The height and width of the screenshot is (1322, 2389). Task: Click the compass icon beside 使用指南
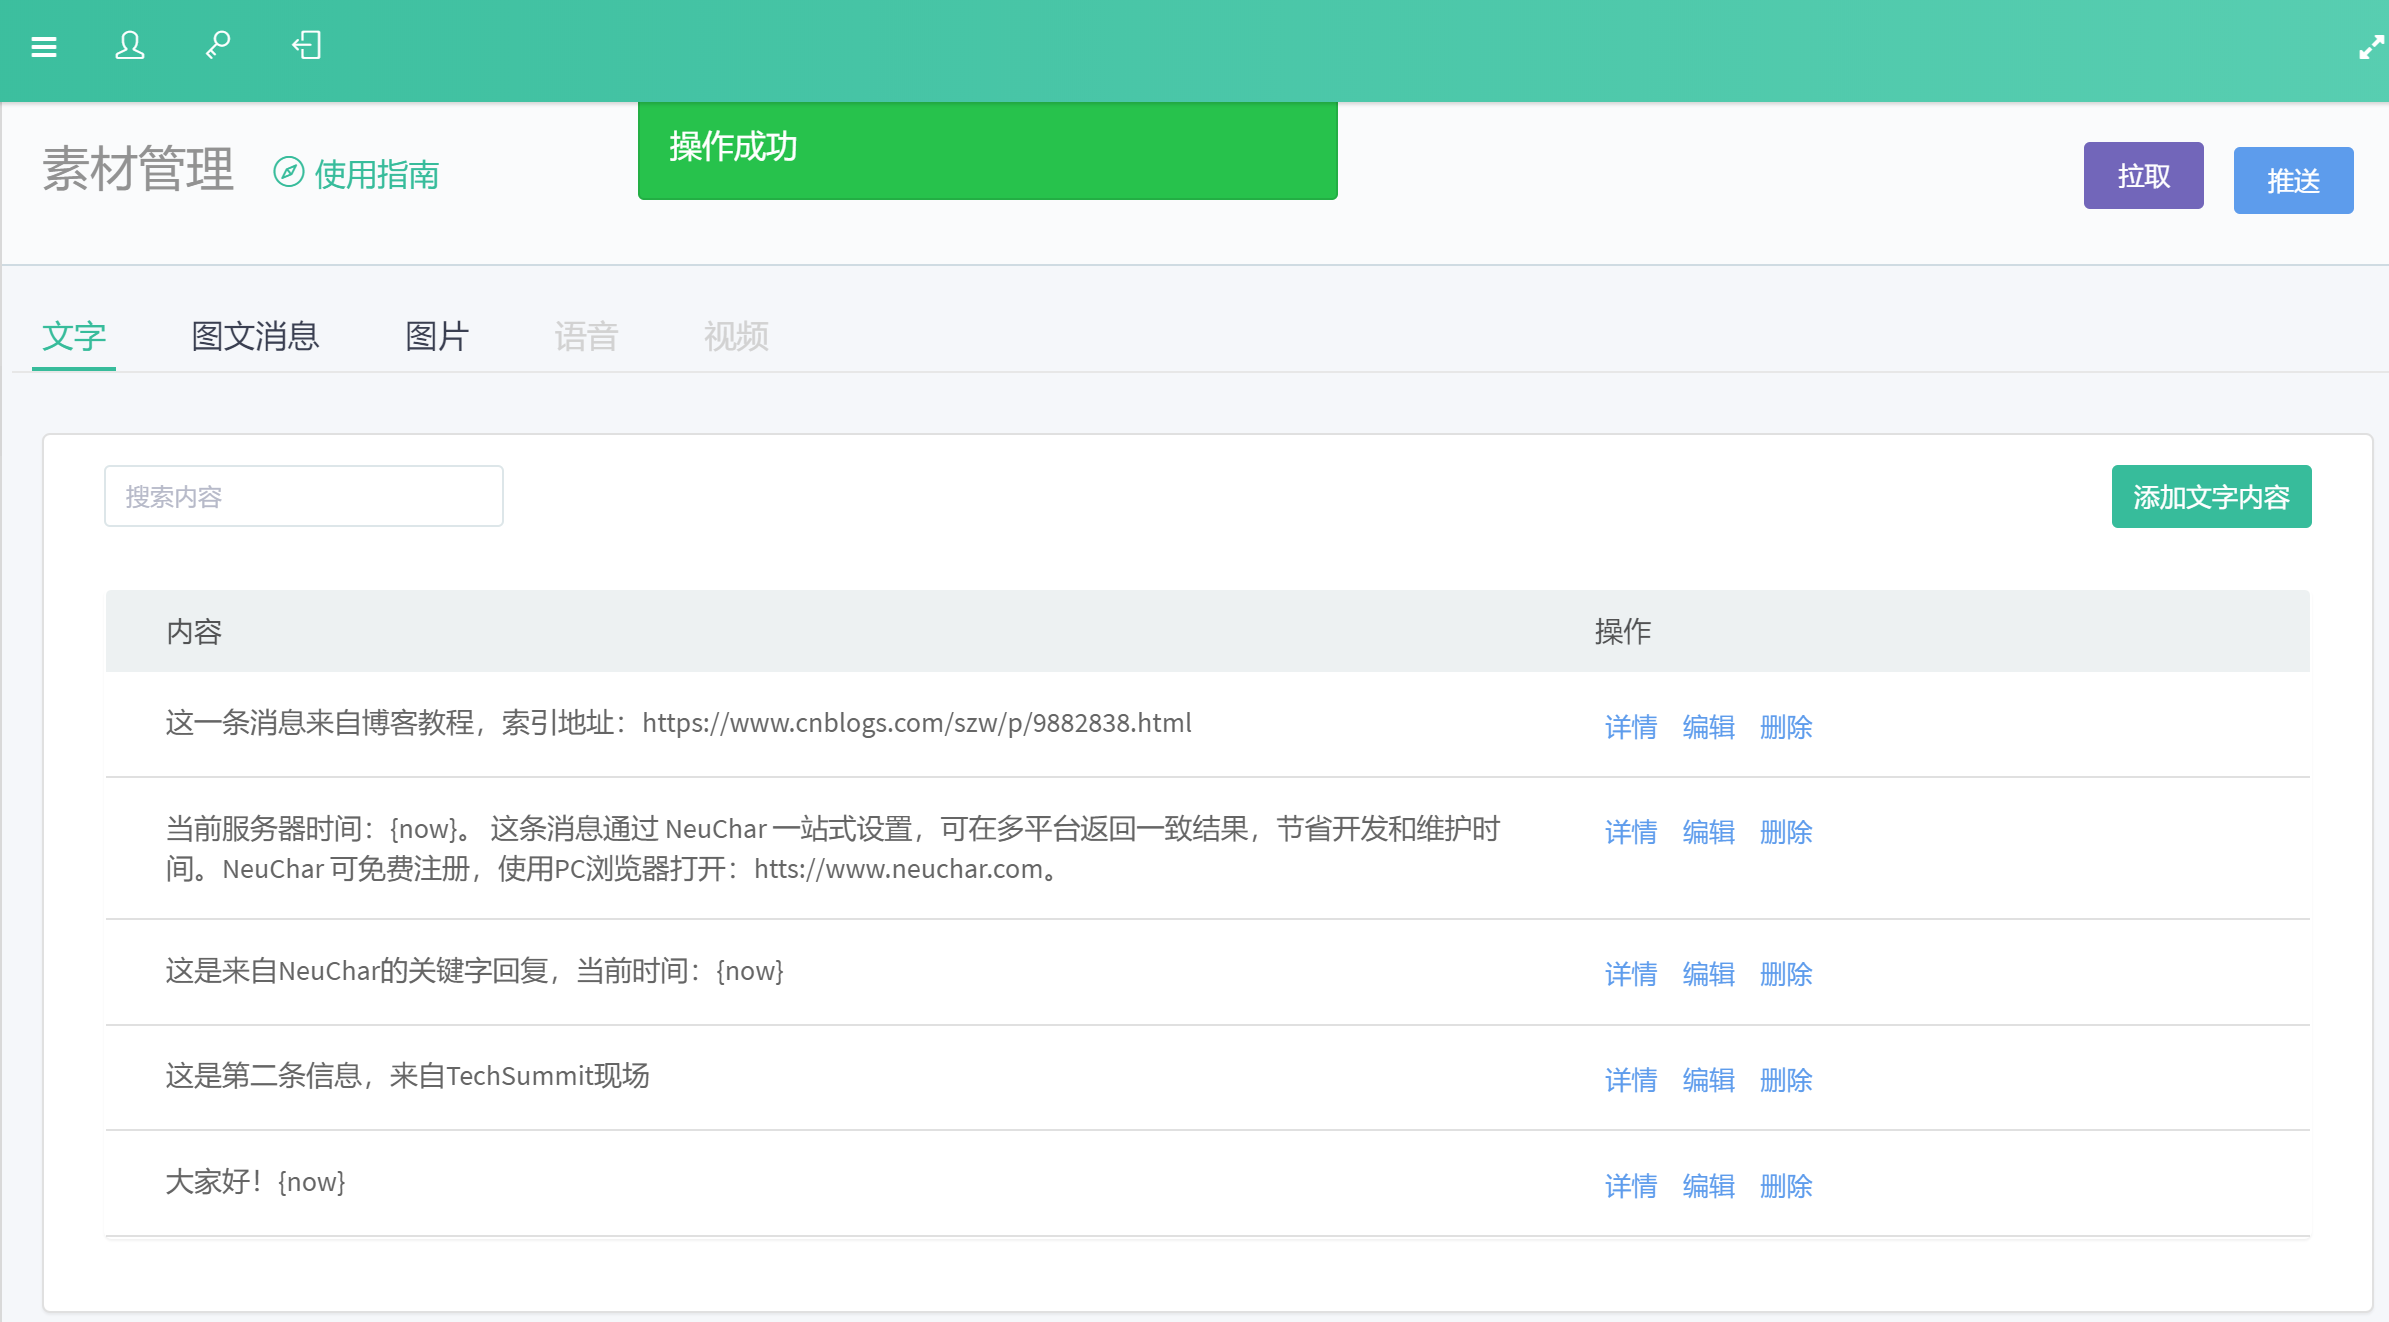[288, 172]
